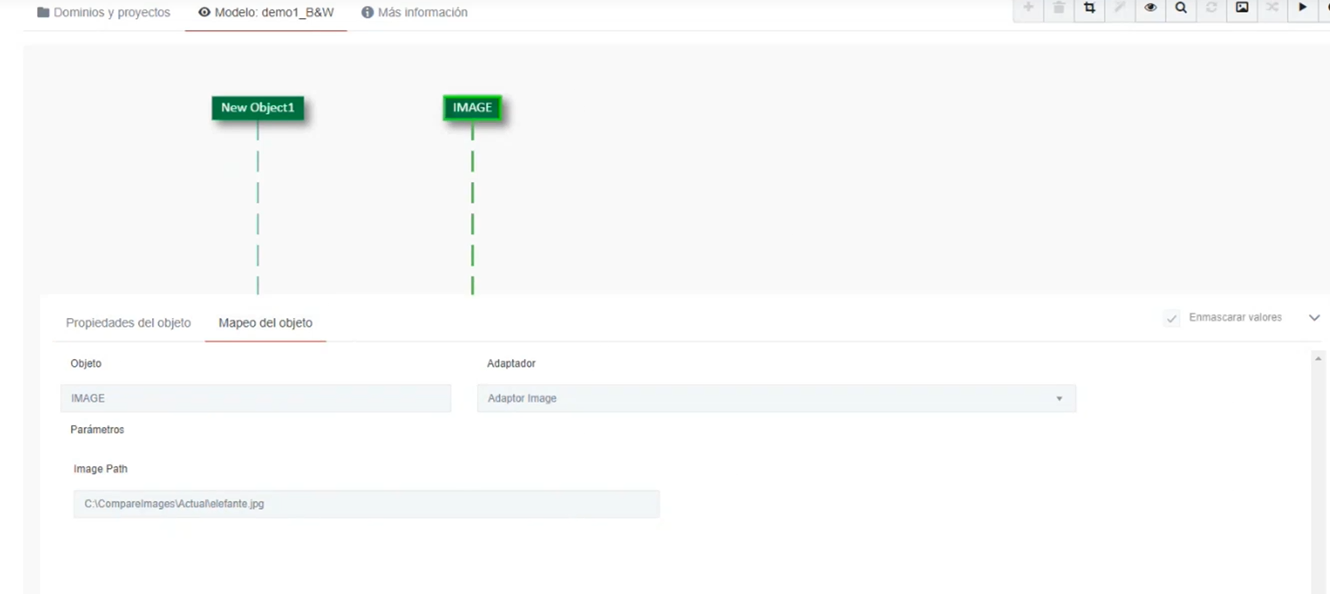This screenshot has width=1330, height=594.
Task: Switch to Propiedades del objeto tab
Action: (128, 323)
